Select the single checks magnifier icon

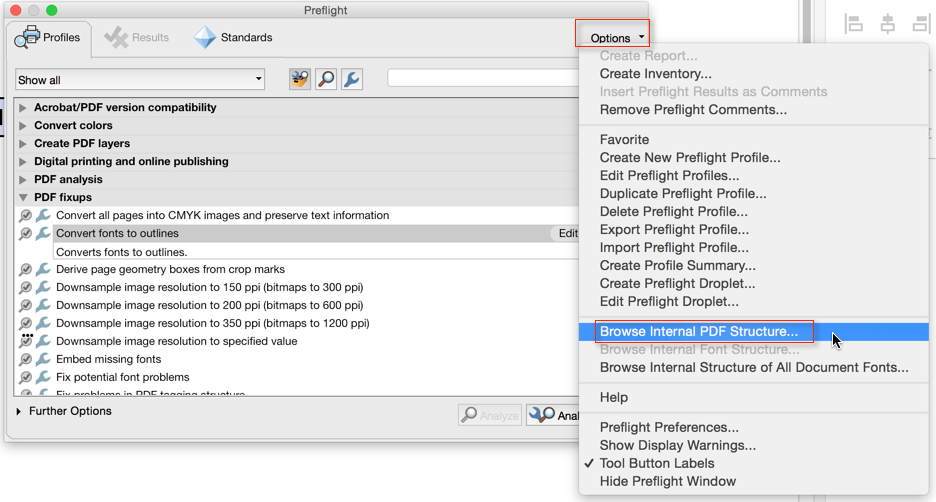326,79
